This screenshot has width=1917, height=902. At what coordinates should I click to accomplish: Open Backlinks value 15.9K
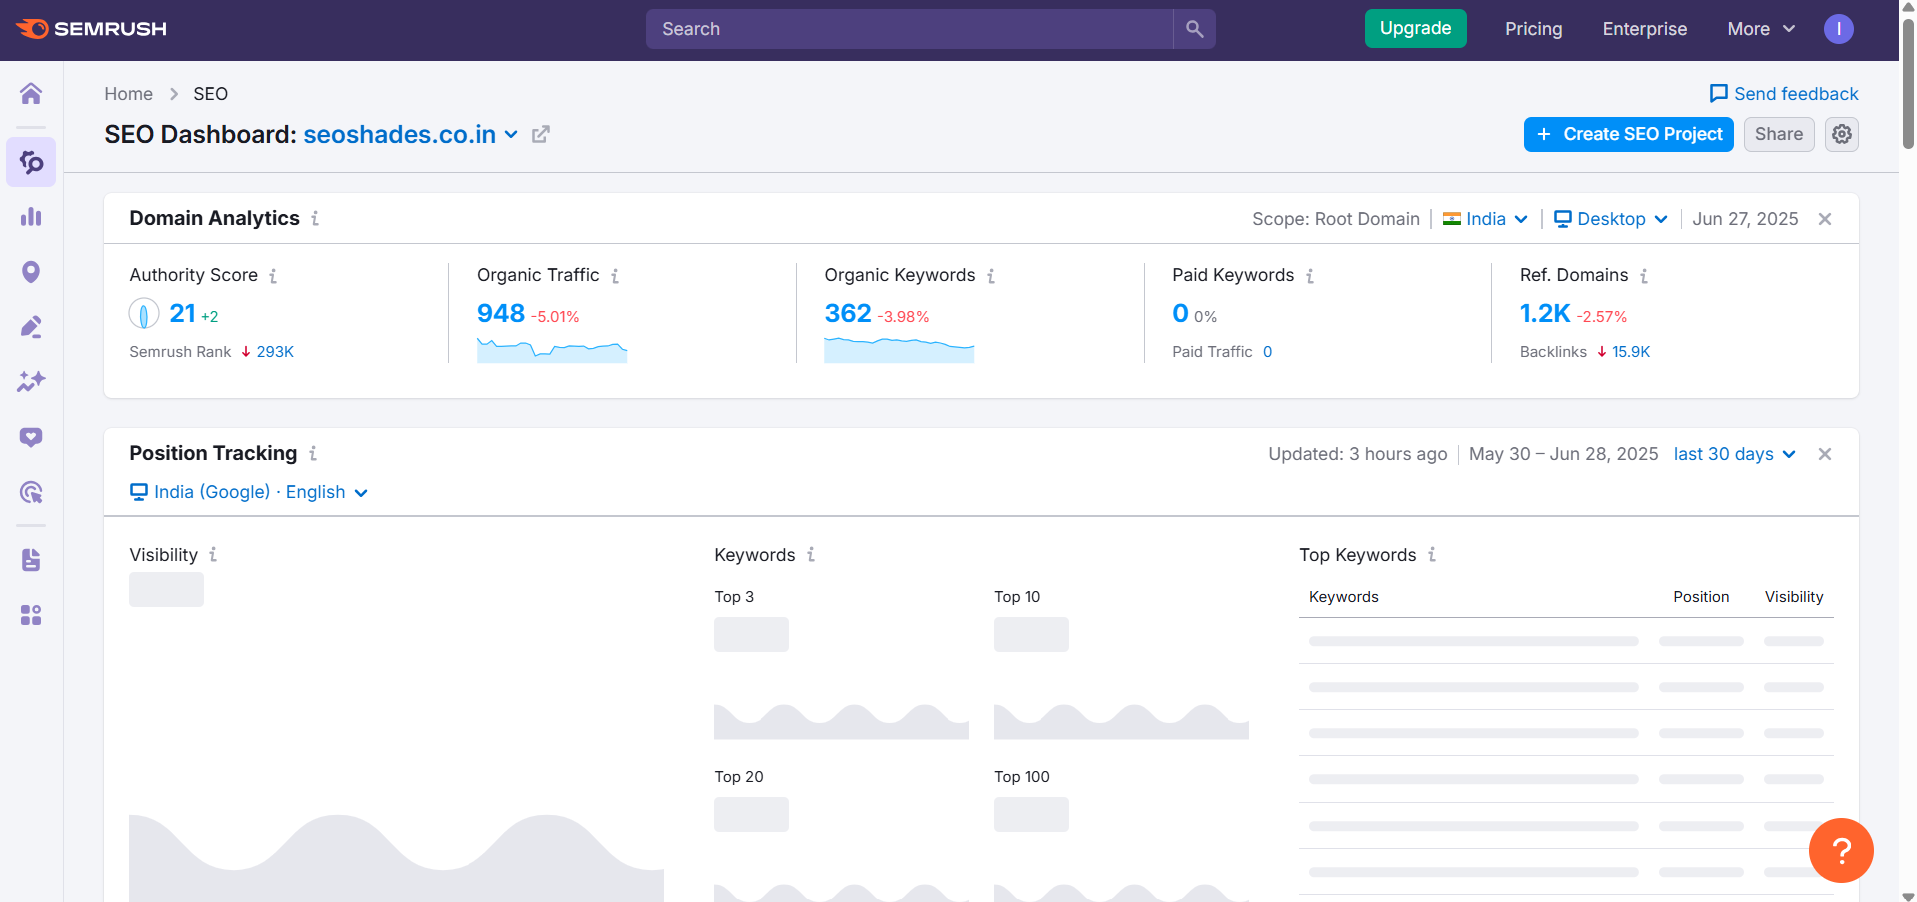coord(1631,352)
